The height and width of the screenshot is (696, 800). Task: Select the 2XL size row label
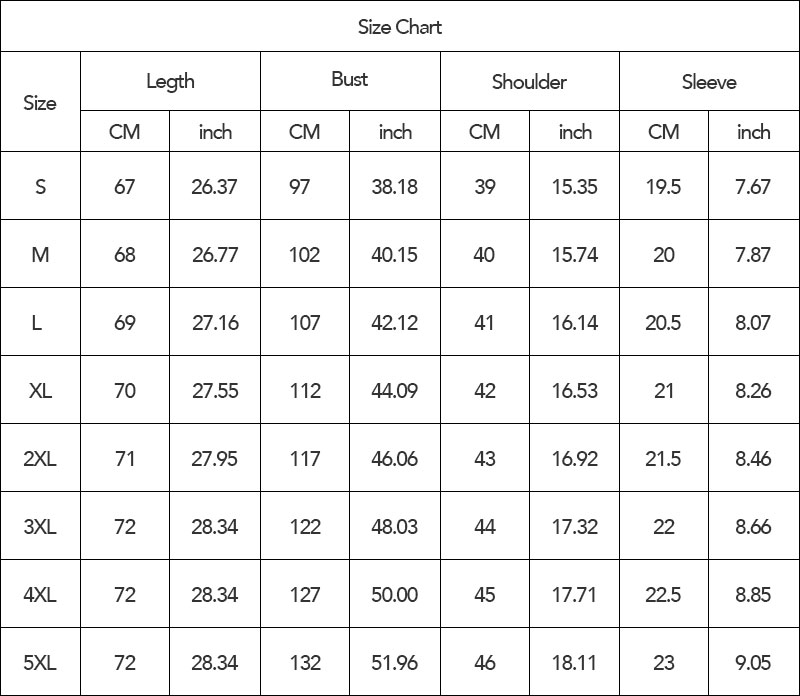(x=40, y=459)
